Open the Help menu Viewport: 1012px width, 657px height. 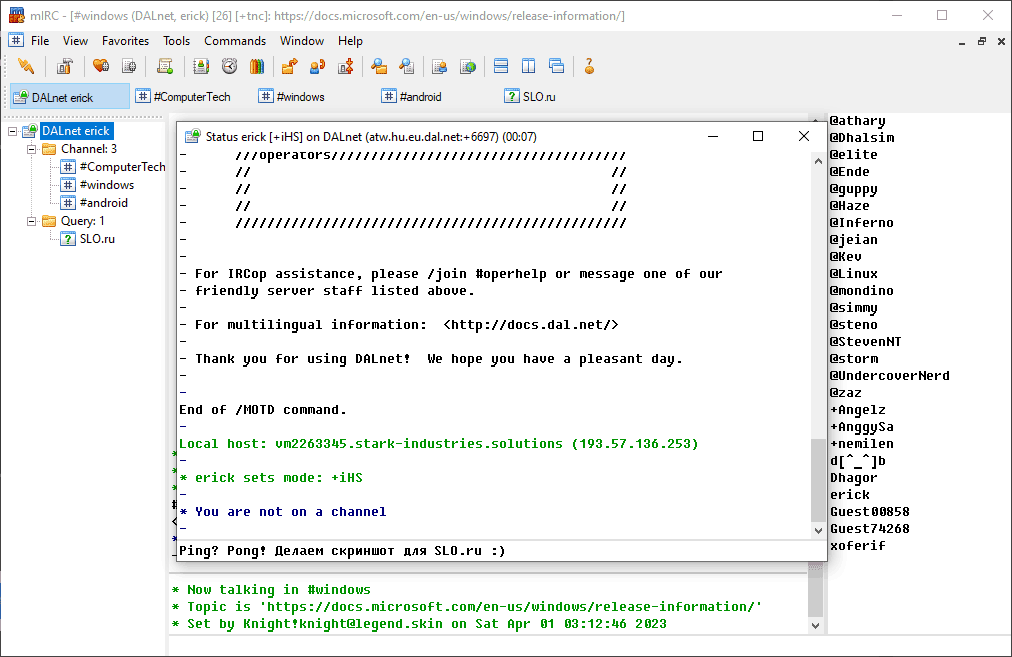(350, 41)
